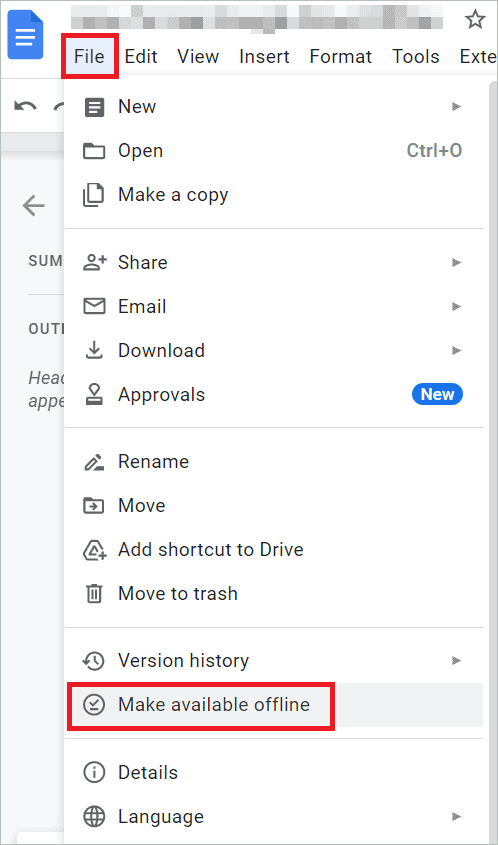The height and width of the screenshot is (845, 498).
Task: Click the Move to trash bin icon
Action: point(94,594)
